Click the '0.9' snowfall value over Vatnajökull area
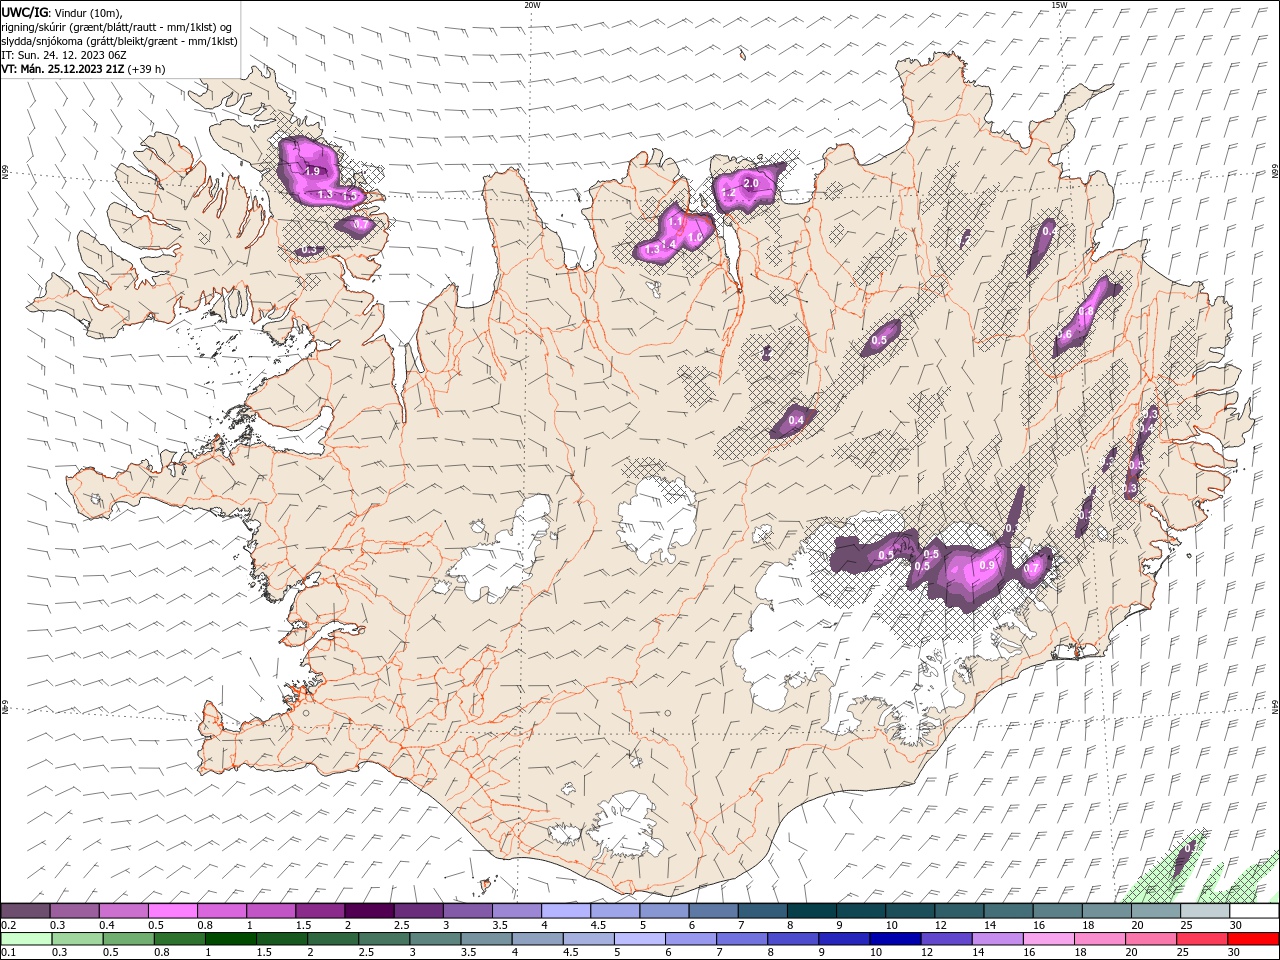The height and width of the screenshot is (960, 1280). click(x=987, y=565)
